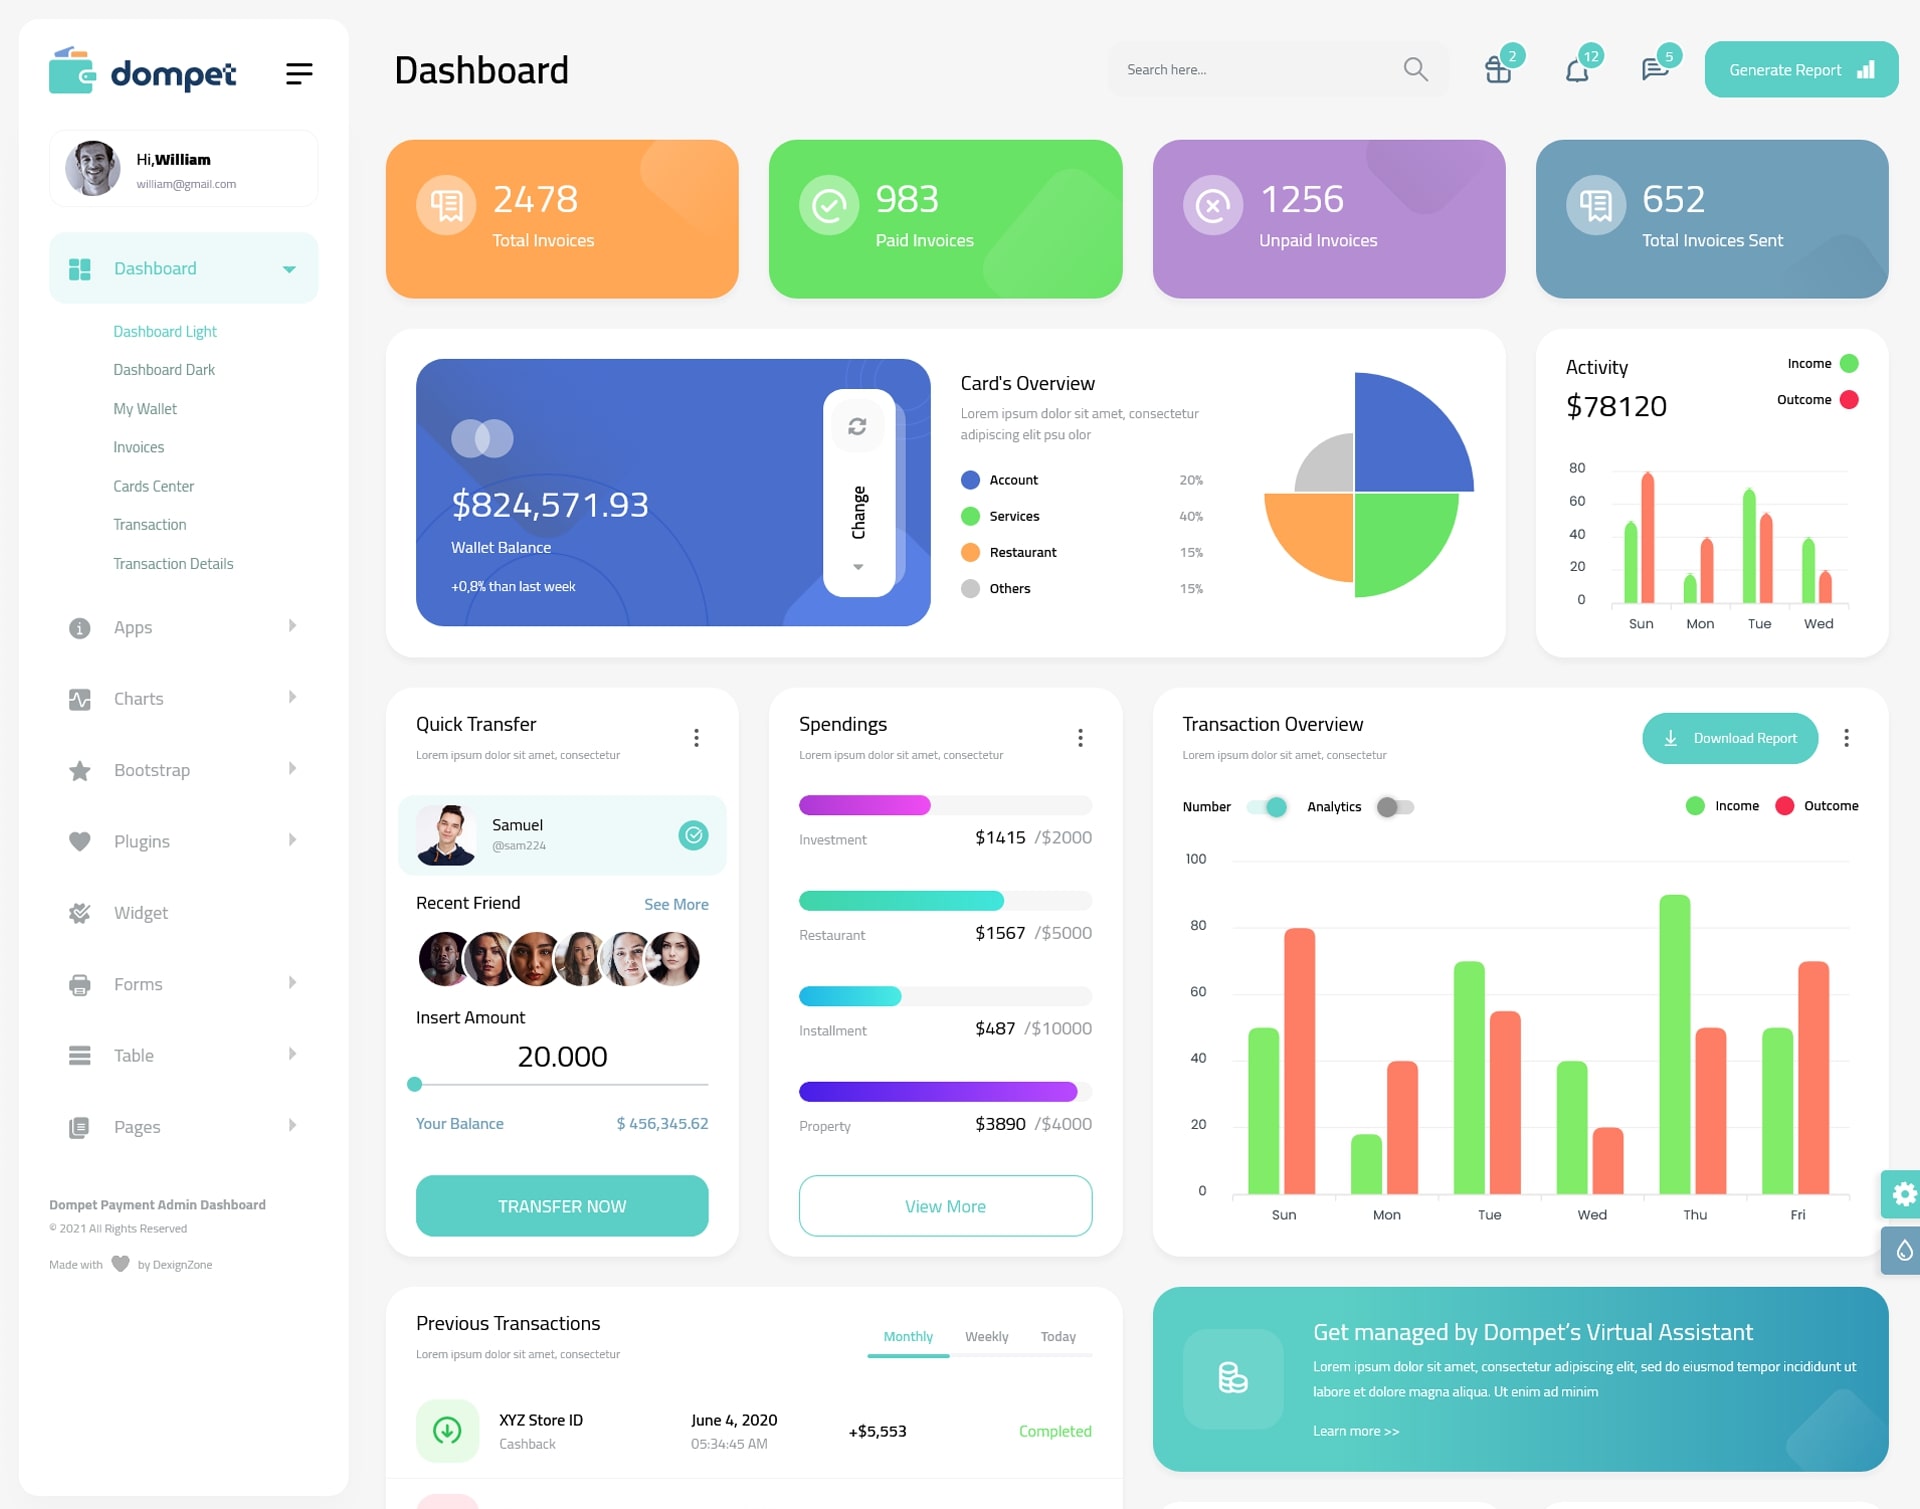Image resolution: width=1920 pixels, height=1509 pixels.
Task: Click the notifications bell icon
Action: click(x=1577, y=69)
